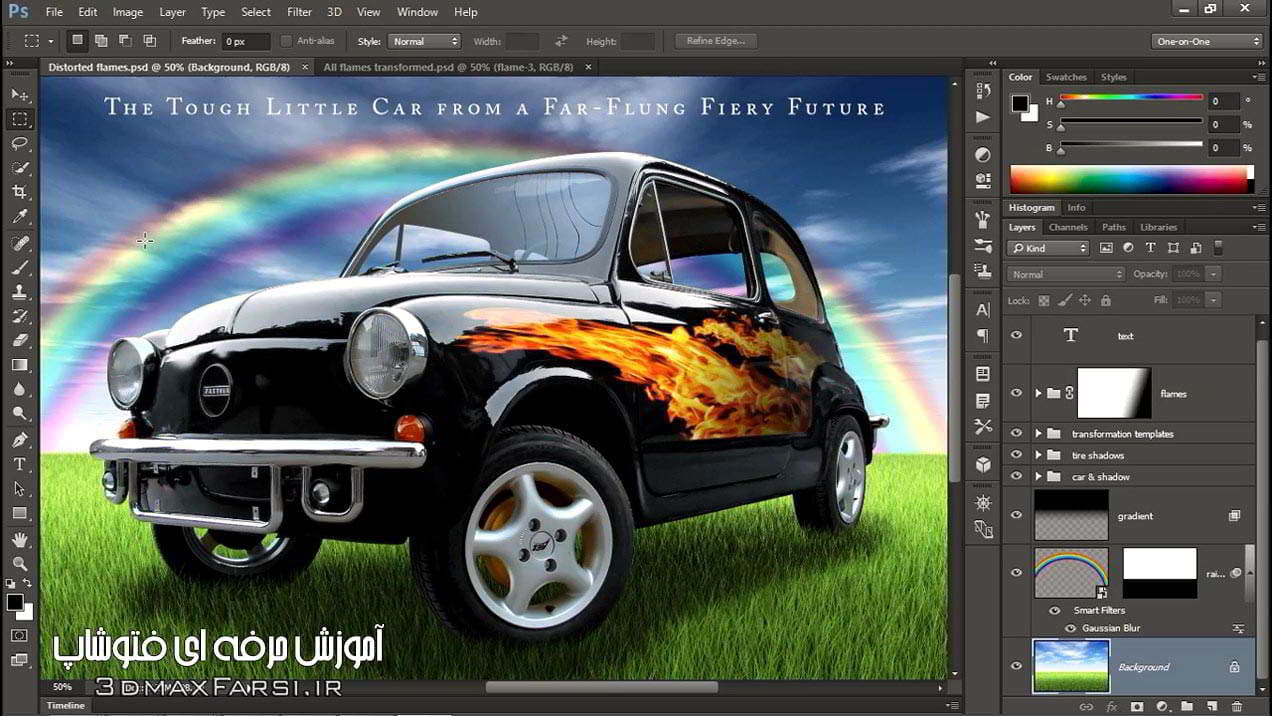
Task: Select the Brush tool
Action: pos(19,269)
